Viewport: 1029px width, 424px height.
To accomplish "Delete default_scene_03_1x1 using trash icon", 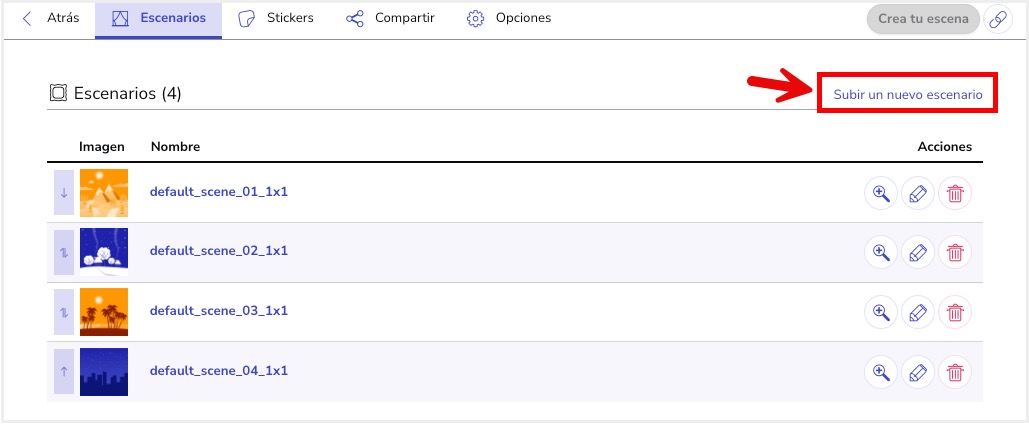I will pyautogui.click(x=955, y=312).
